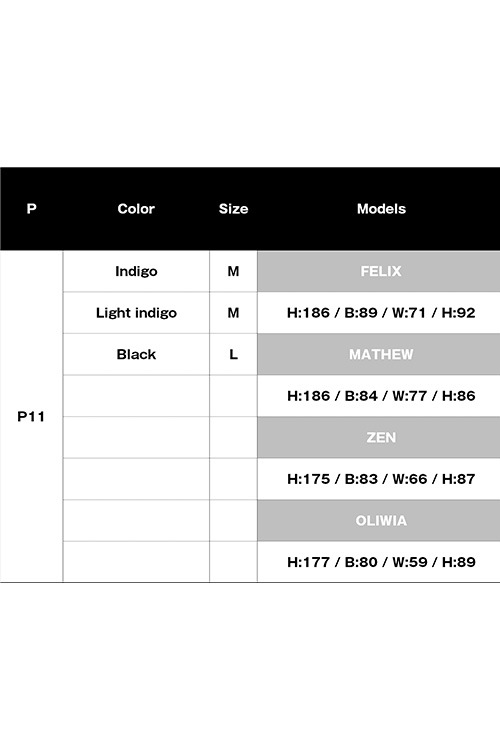The width and height of the screenshot is (500, 750).
Task: Click the size L cell
Action: click(x=233, y=354)
